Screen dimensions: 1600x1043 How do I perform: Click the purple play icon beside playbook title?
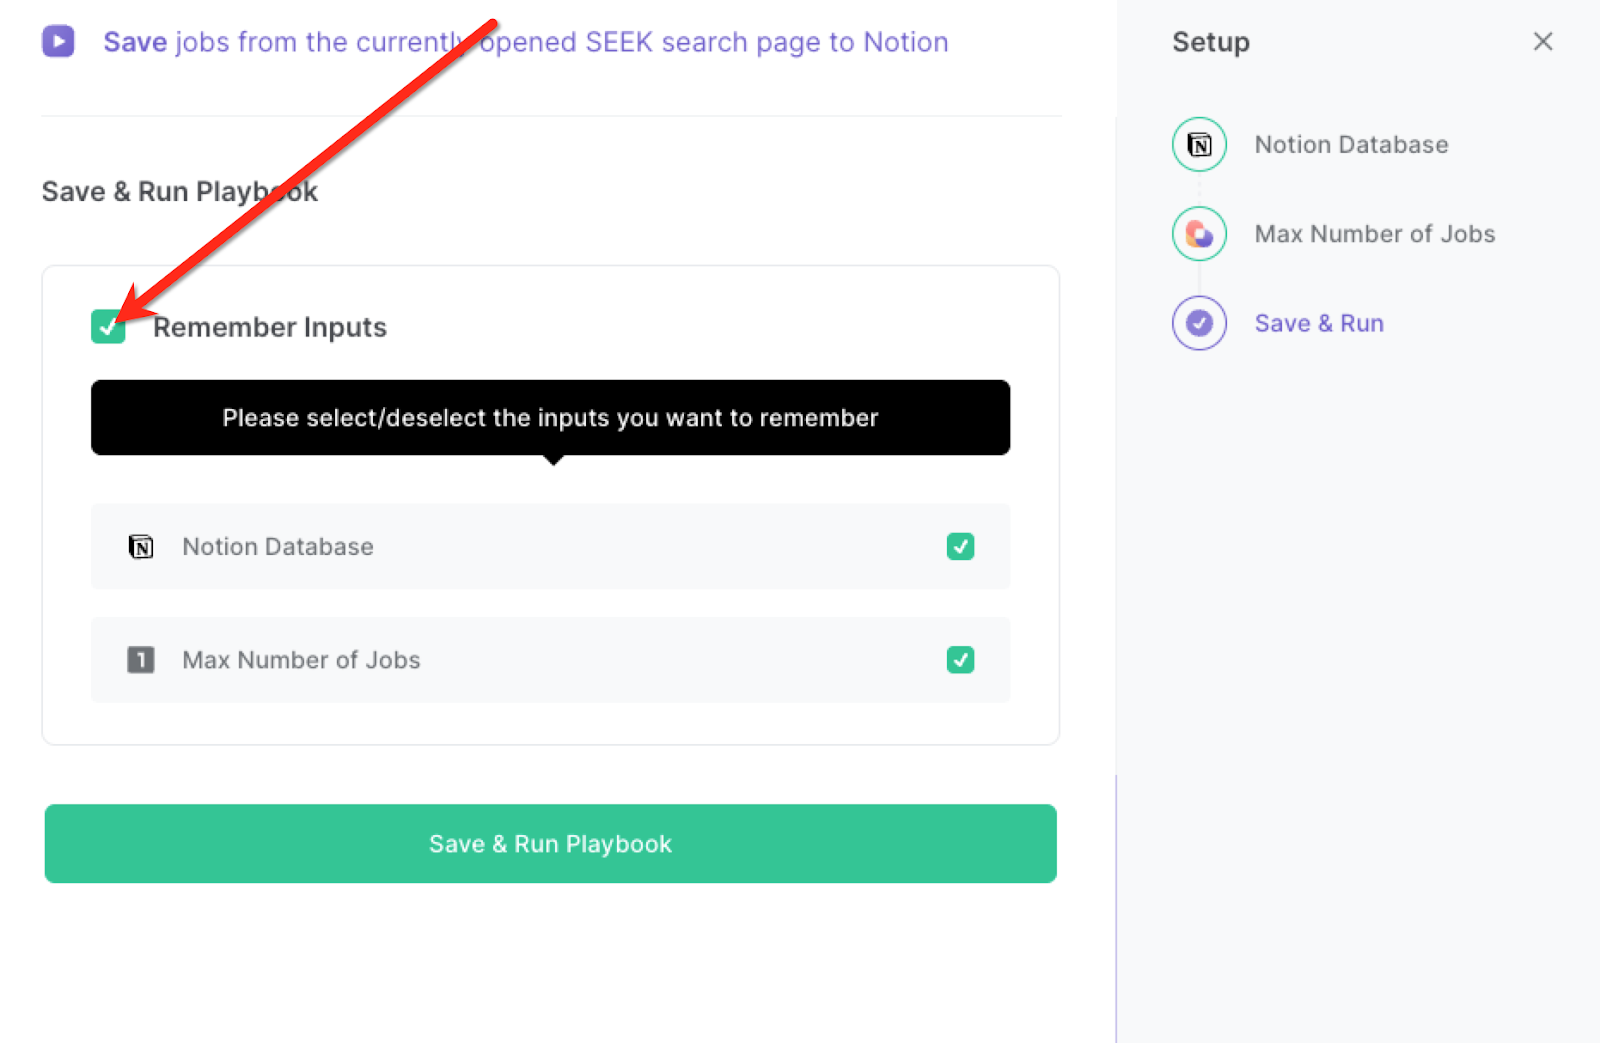tap(58, 41)
